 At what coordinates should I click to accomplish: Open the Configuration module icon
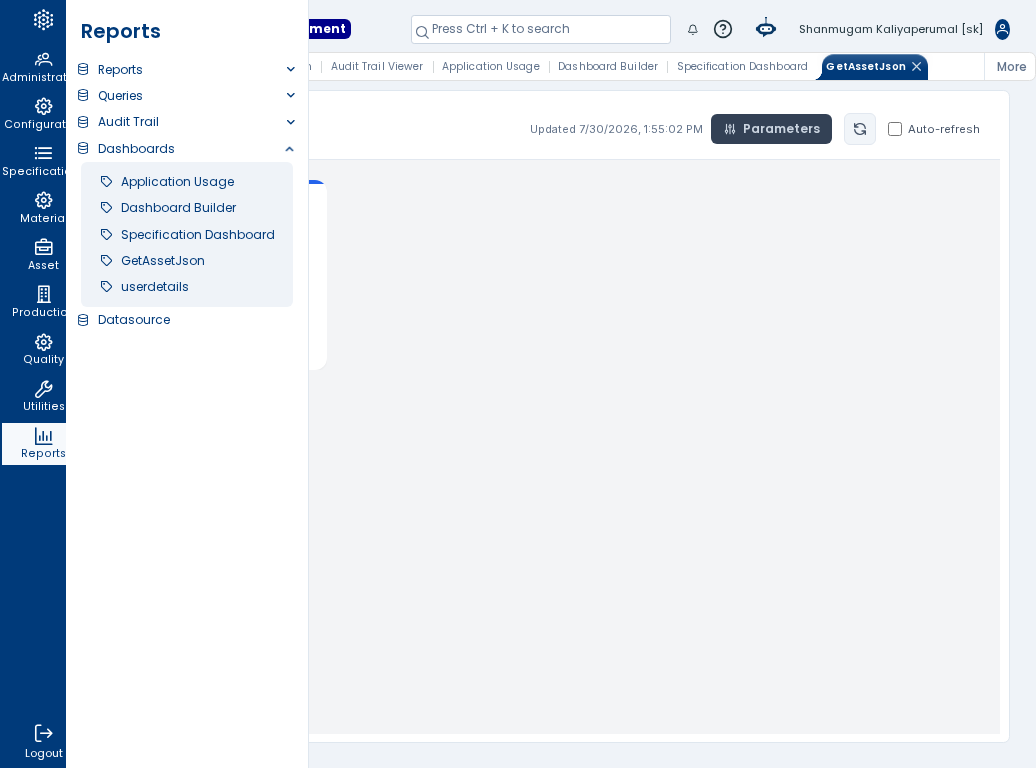[44, 106]
